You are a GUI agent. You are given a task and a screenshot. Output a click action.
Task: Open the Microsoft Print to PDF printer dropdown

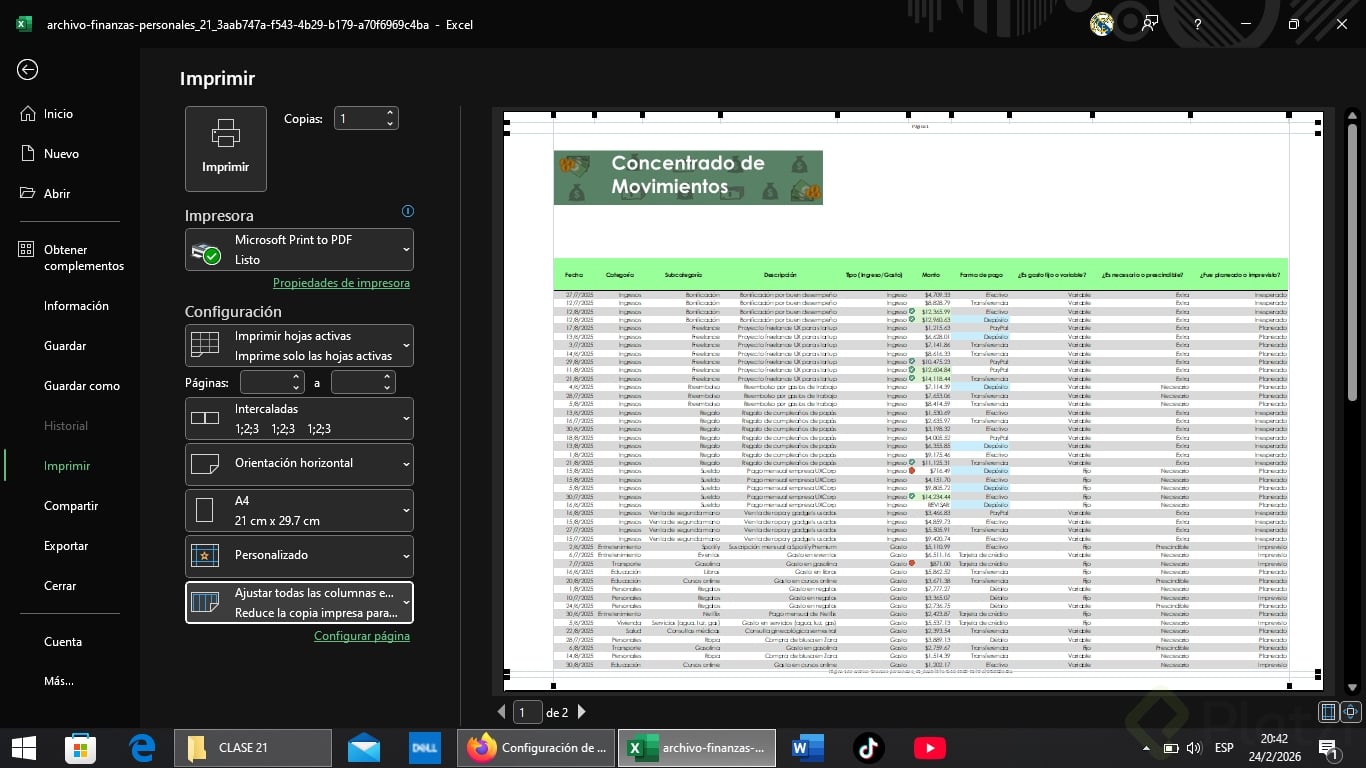[299, 250]
